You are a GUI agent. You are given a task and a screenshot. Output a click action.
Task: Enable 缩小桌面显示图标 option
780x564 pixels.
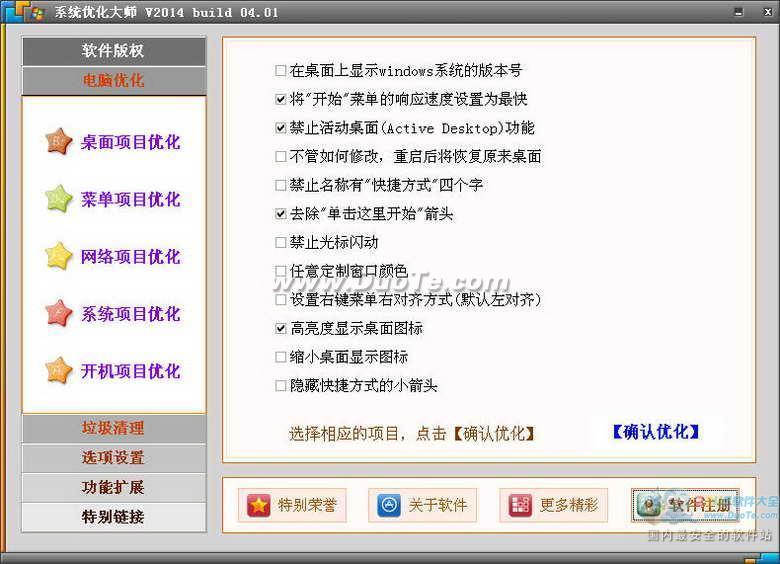click(x=281, y=357)
